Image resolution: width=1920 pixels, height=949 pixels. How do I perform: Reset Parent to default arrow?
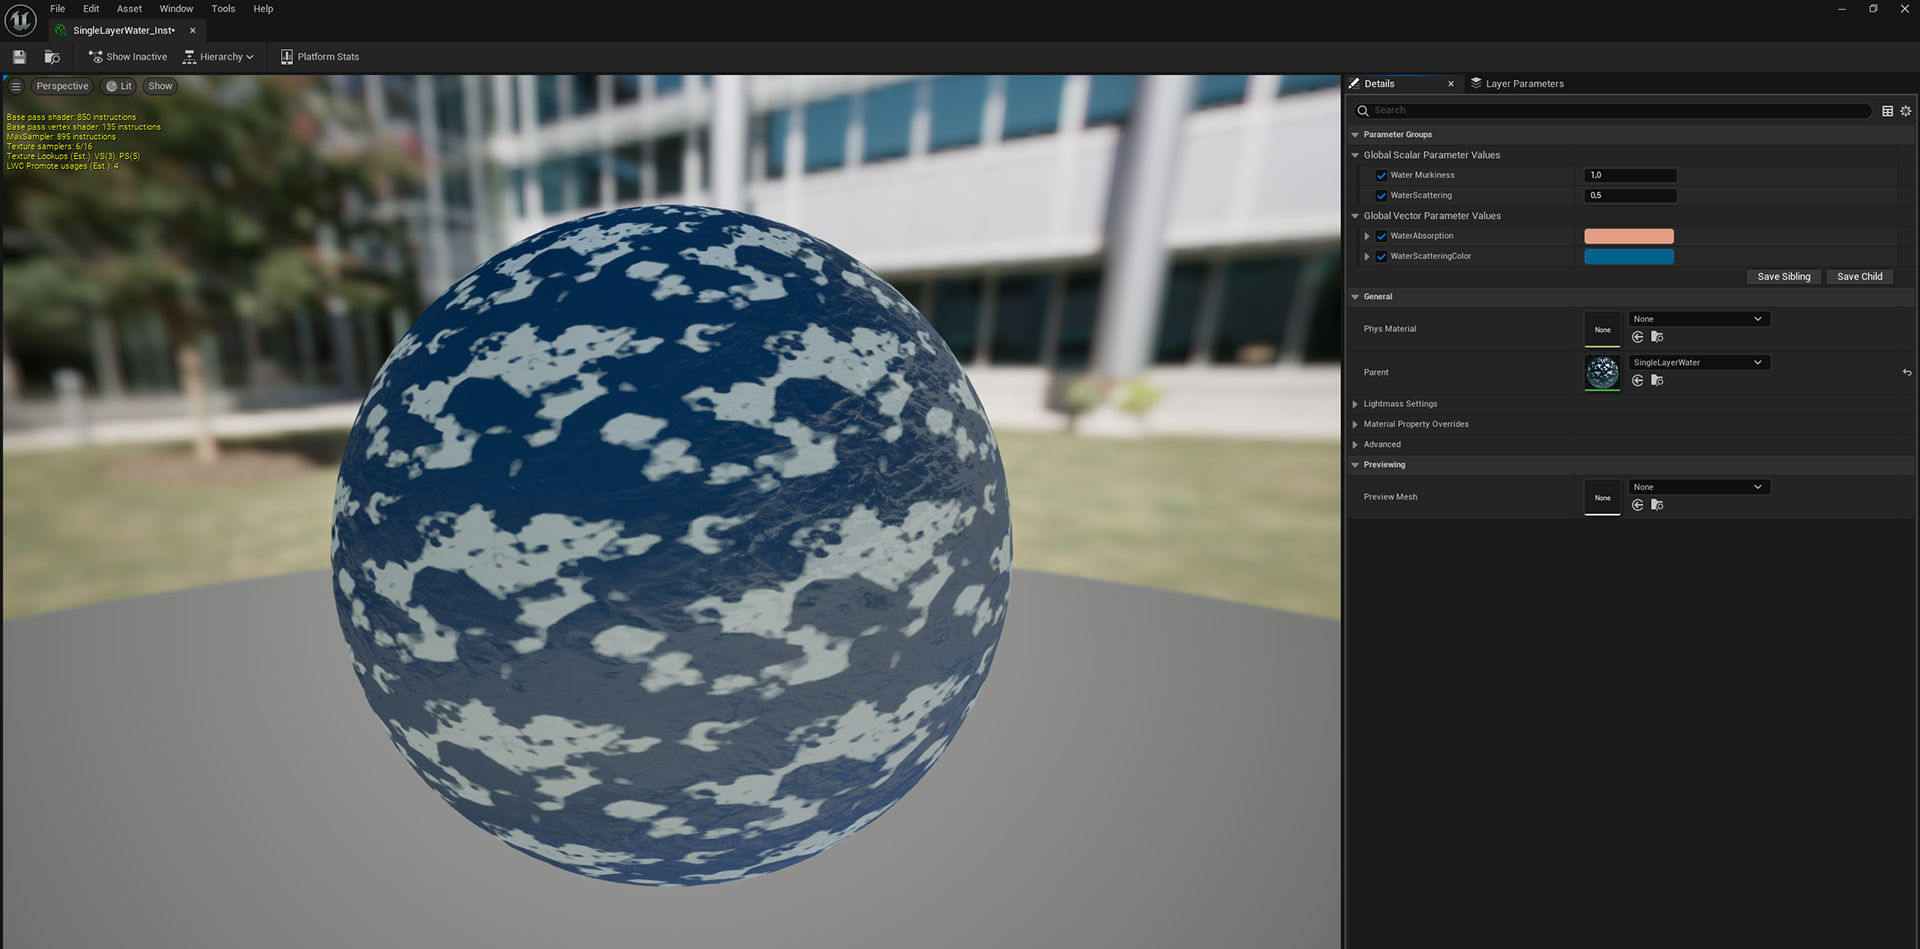coord(1907,373)
